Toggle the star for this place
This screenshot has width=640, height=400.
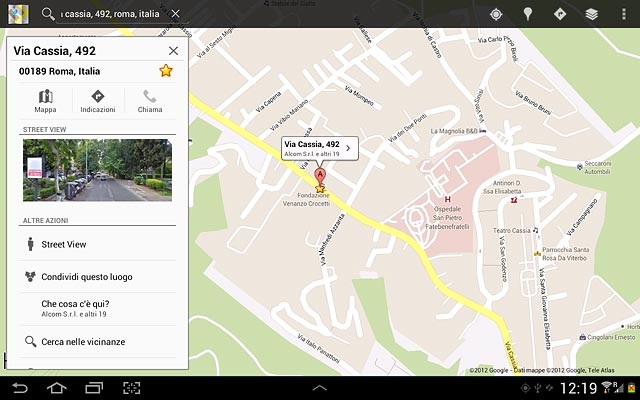166,71
